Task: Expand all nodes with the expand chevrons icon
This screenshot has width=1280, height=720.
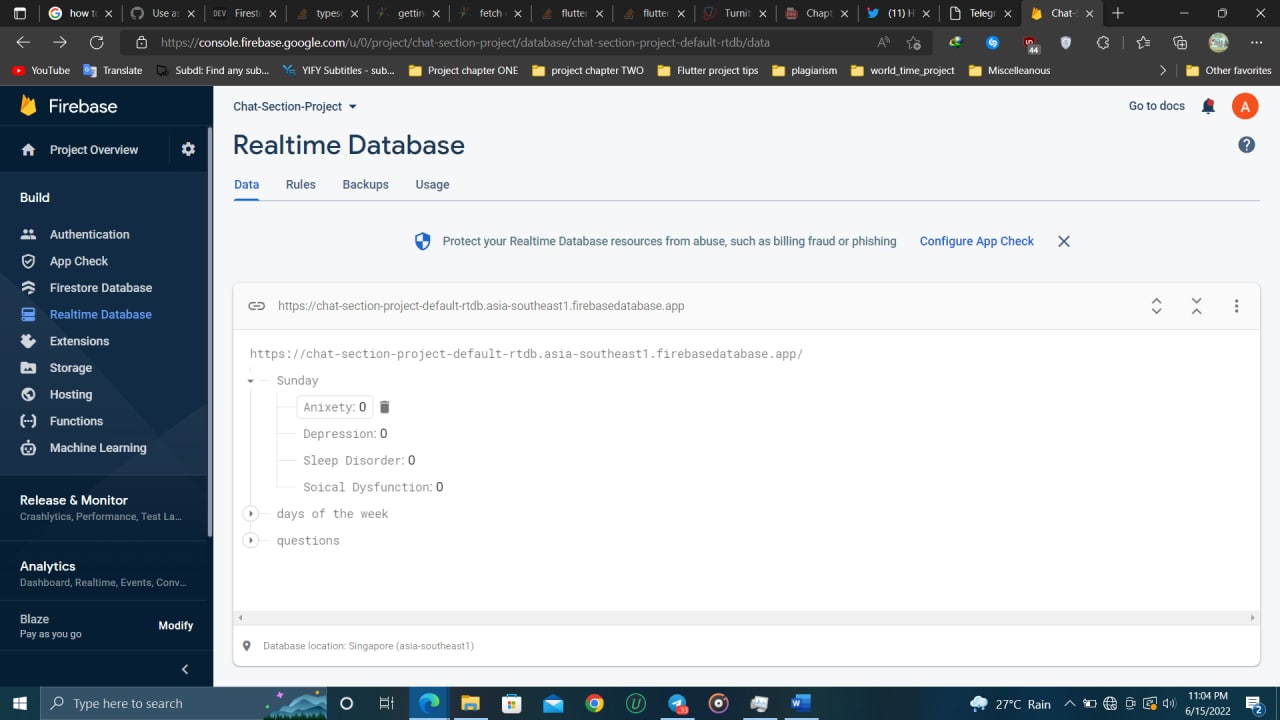Action: click(x=1156, y=306)
